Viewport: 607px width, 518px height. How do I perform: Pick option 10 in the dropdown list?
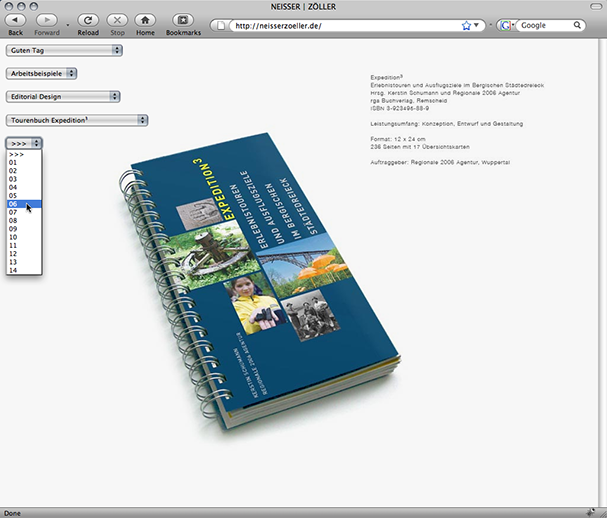pyautogui.click(x=14, y=236)
